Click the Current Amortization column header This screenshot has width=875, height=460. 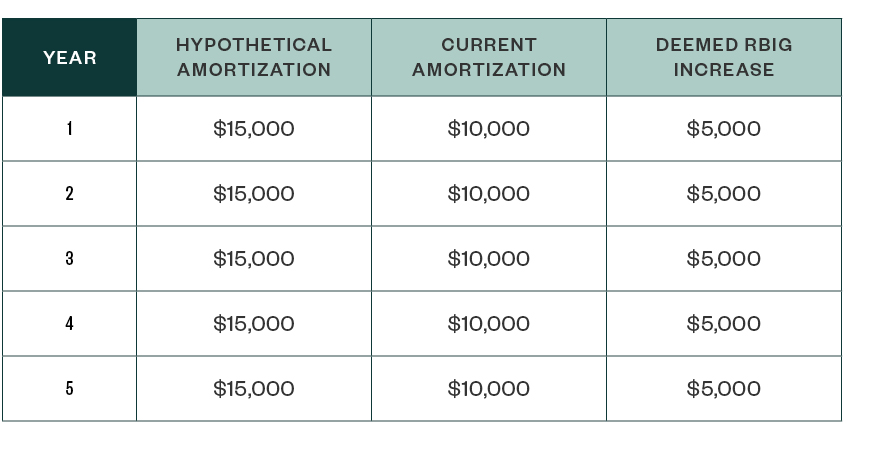coord(488,58)
